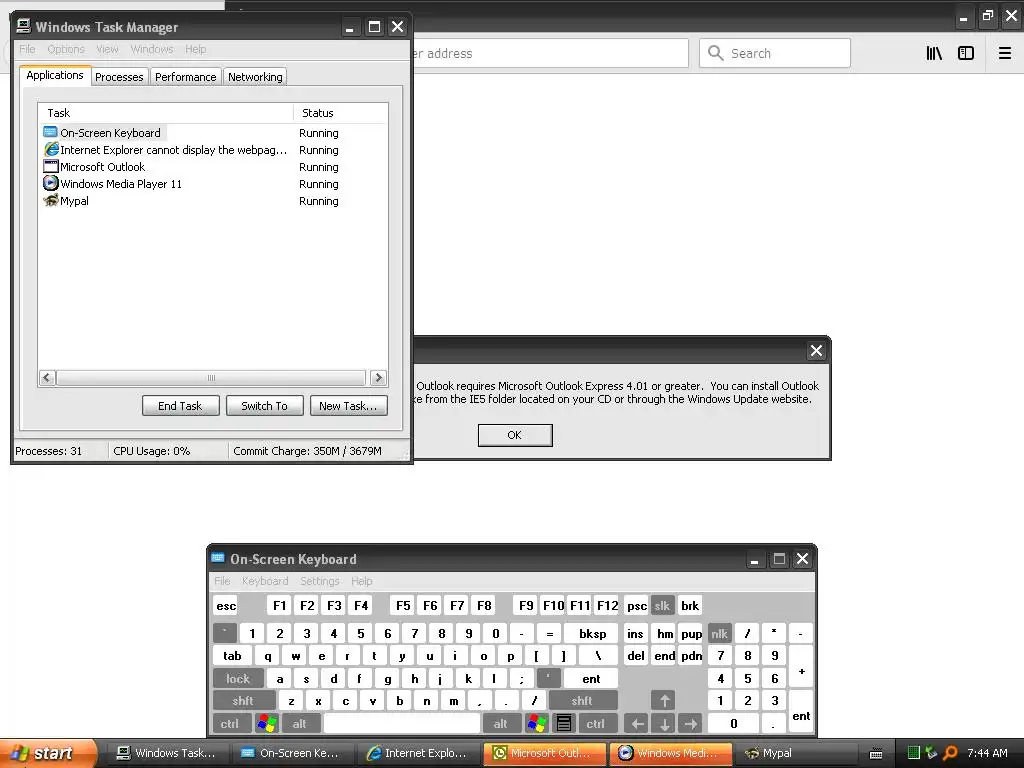
Task: Open the Windows start button
Action: 48,753
